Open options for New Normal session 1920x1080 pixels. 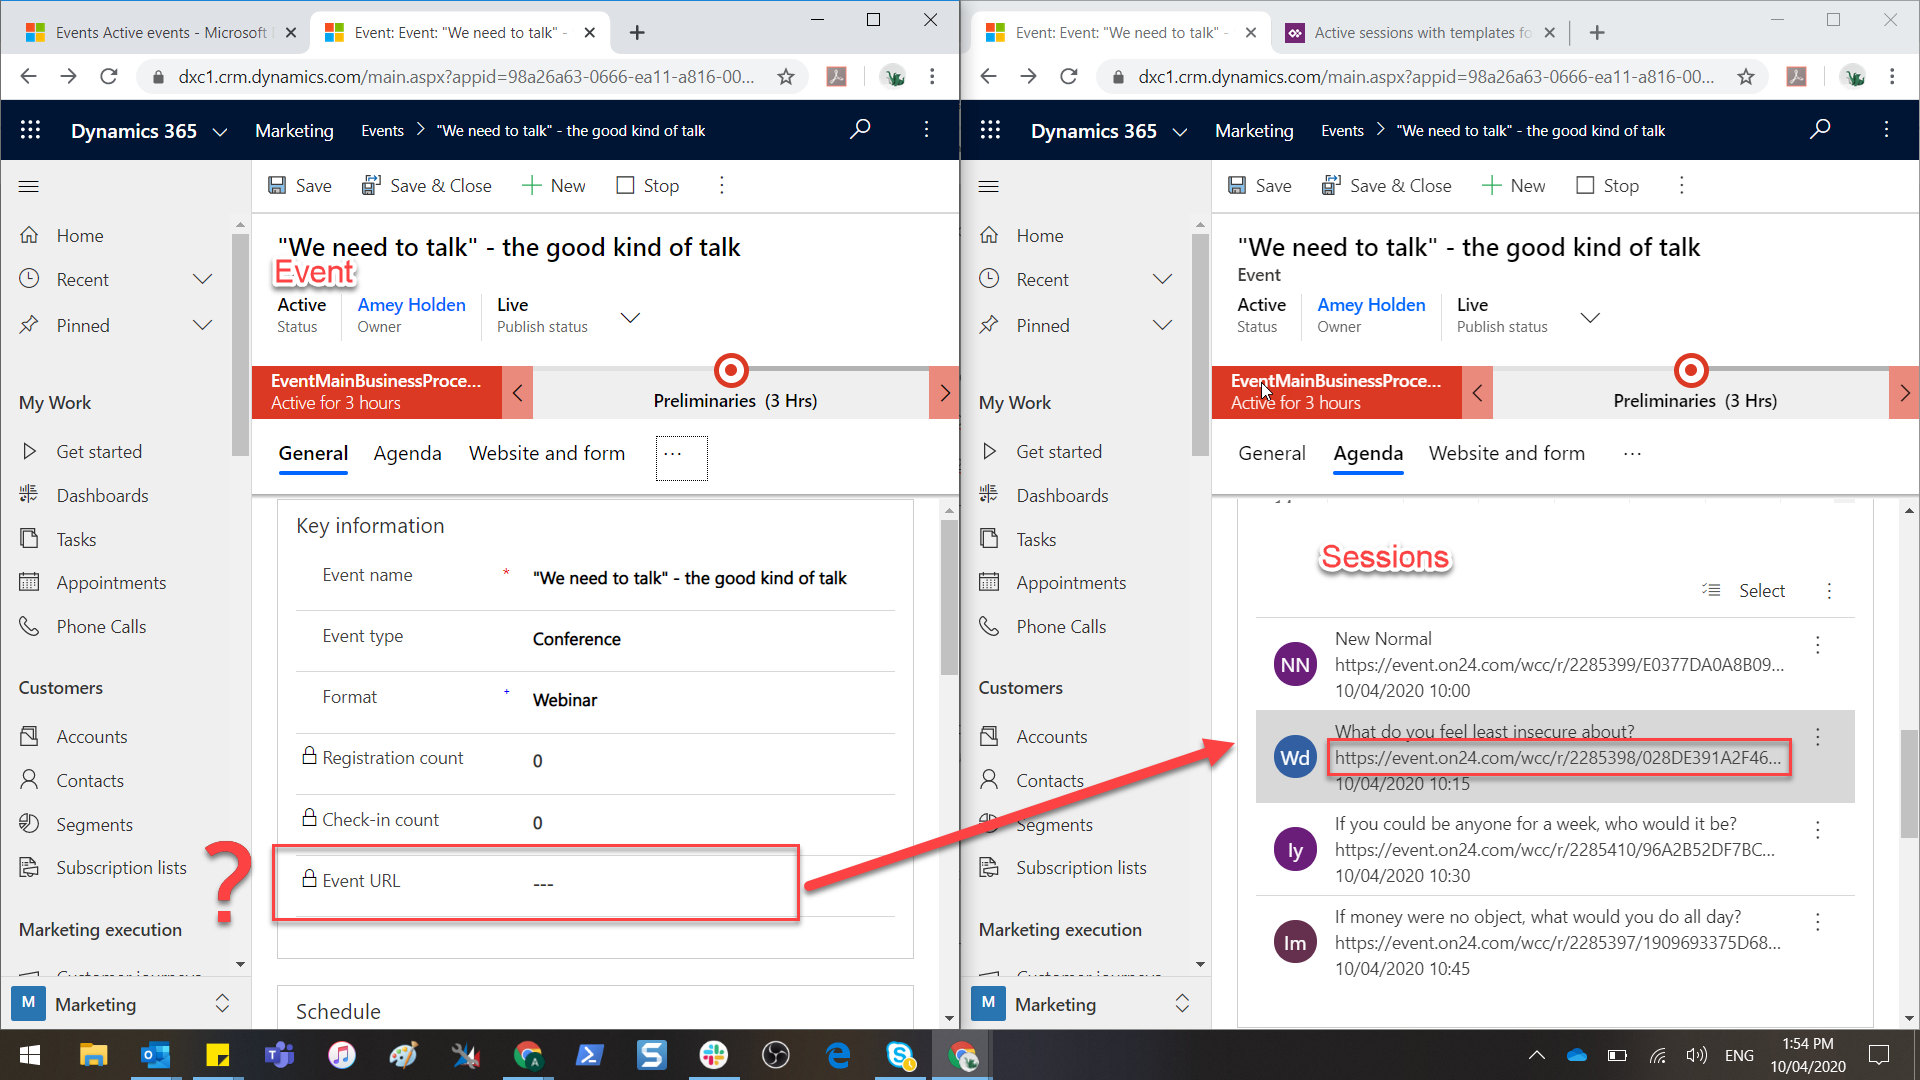1818,646
